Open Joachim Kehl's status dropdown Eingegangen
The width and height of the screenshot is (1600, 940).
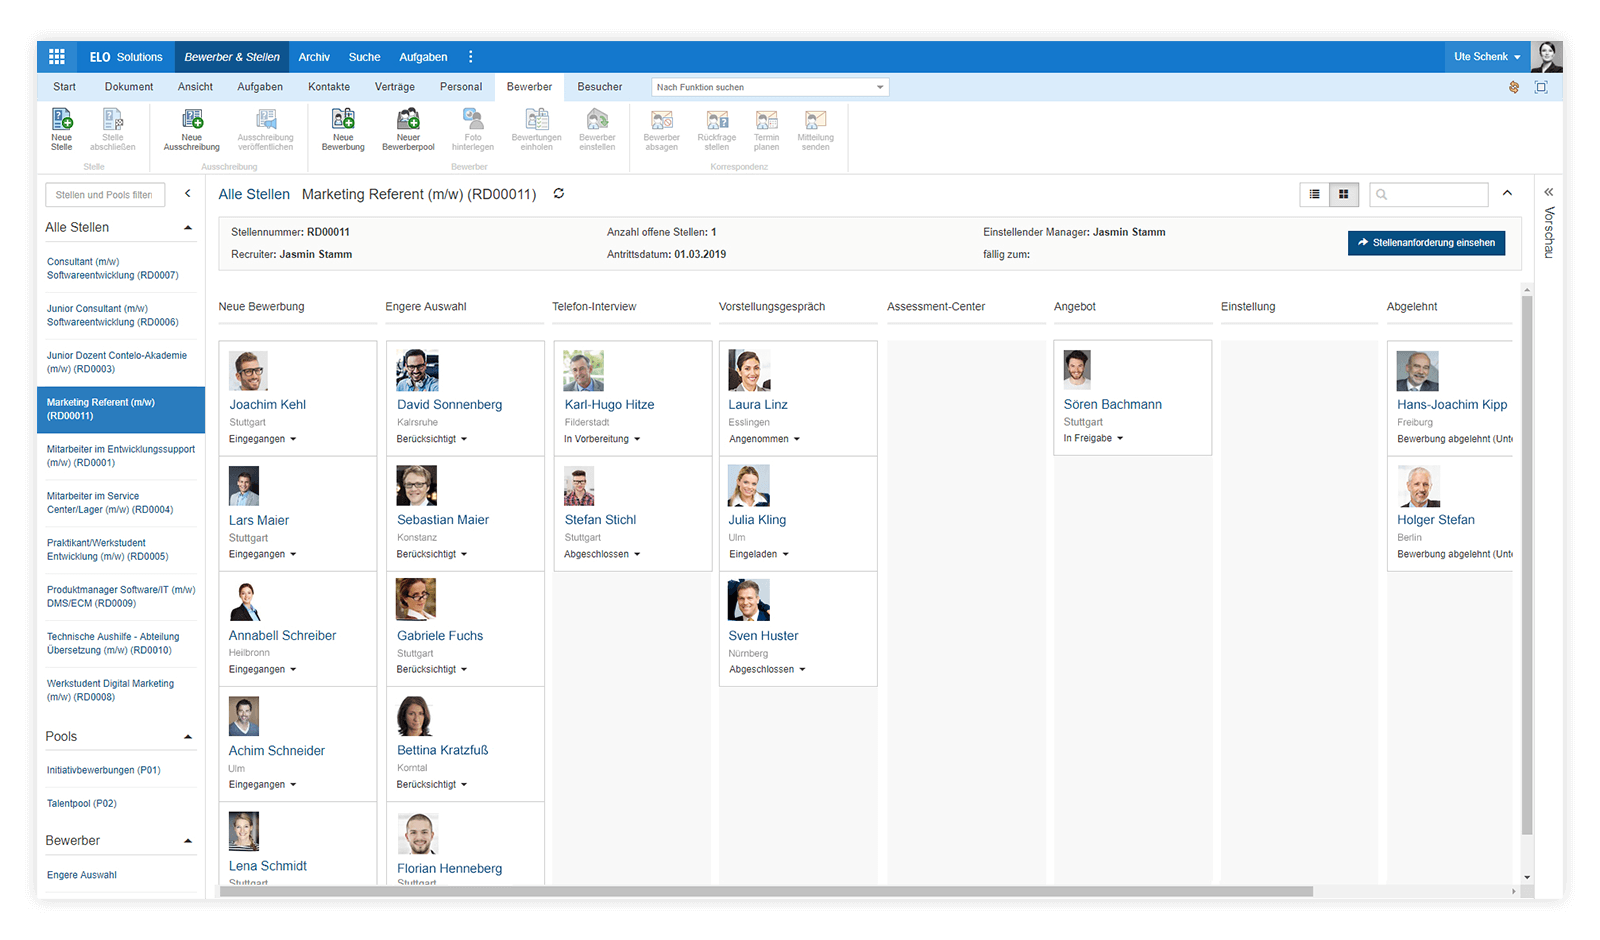tap(263, 439)
